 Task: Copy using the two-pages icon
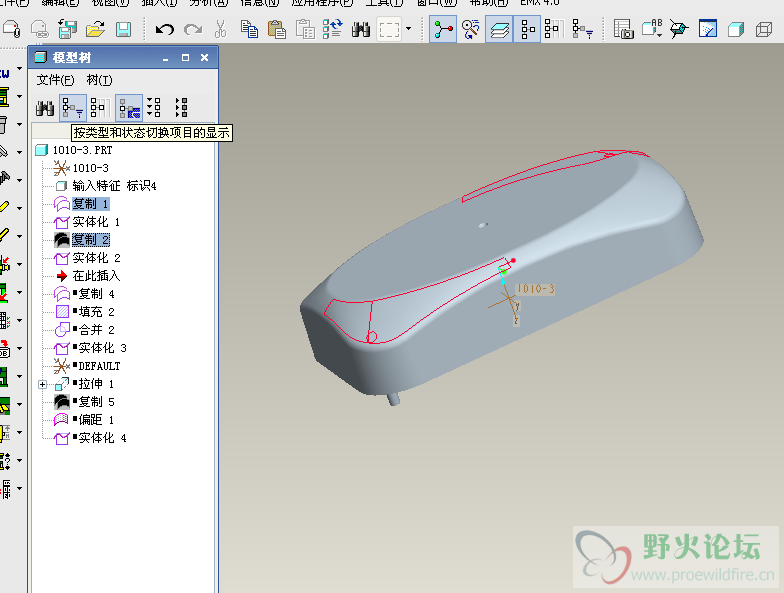(x=249, y=30)
